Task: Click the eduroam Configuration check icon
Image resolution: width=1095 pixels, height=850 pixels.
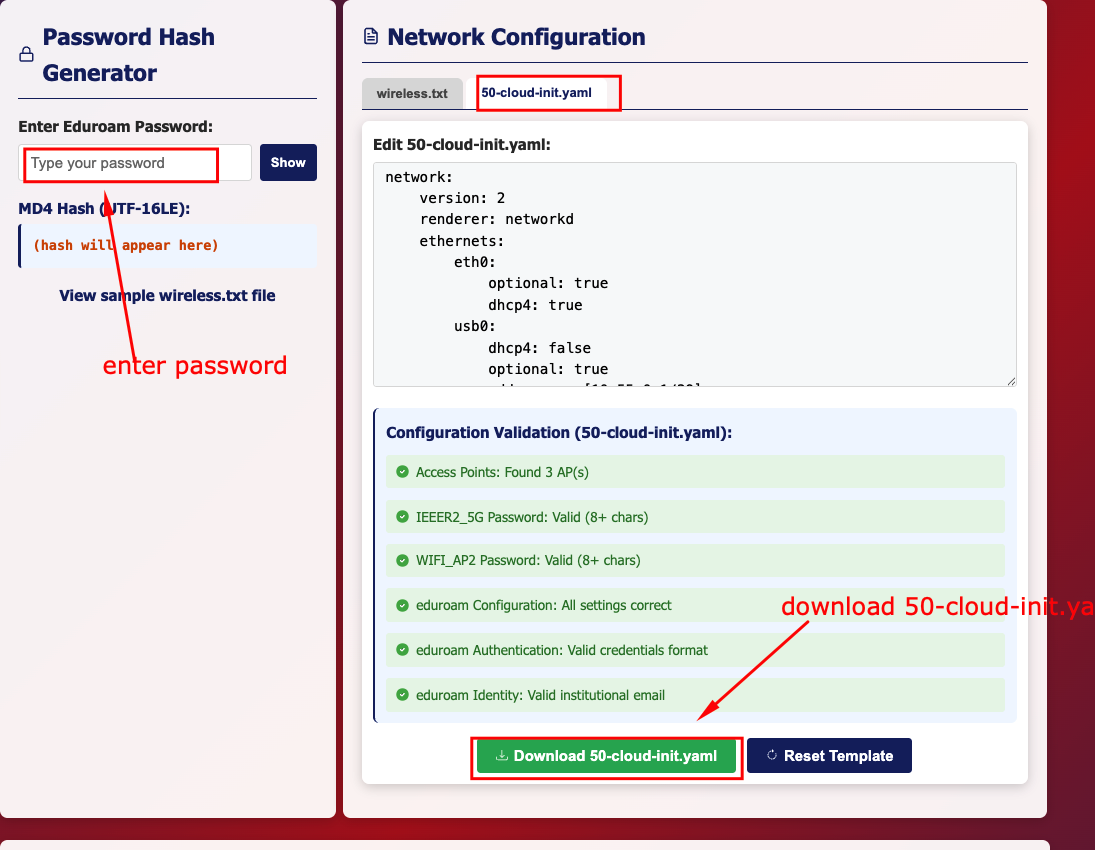Action: [402, 605]
